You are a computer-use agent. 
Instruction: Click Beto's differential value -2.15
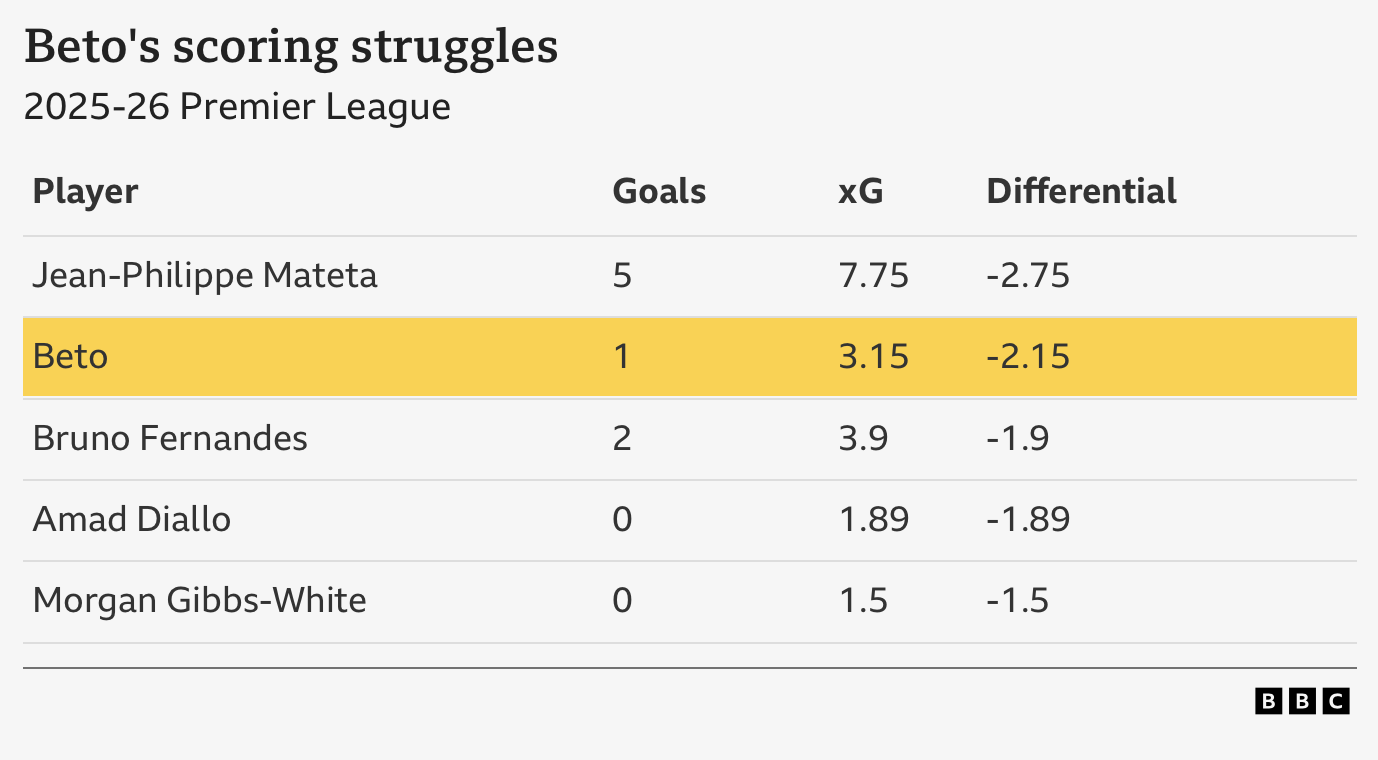(x=1027, y=356)
